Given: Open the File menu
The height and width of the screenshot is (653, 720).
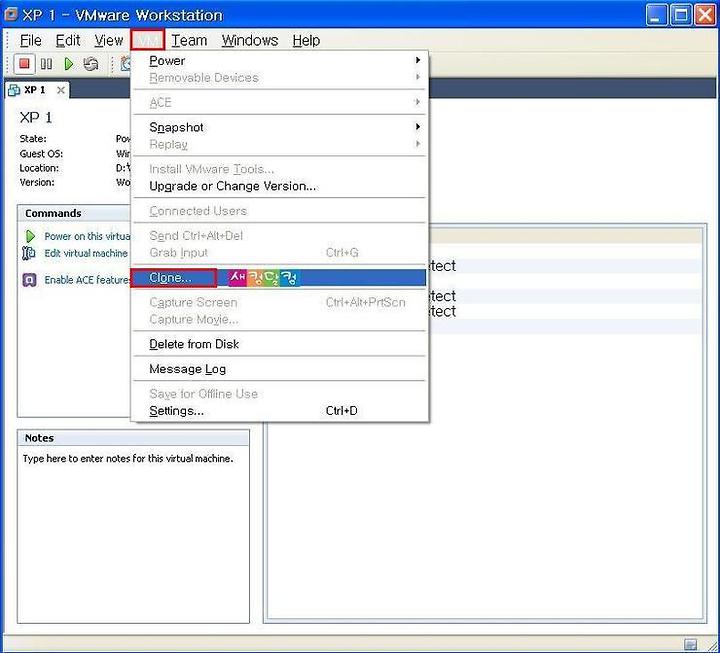Looking at the screenshot, I should pos(30,40).
